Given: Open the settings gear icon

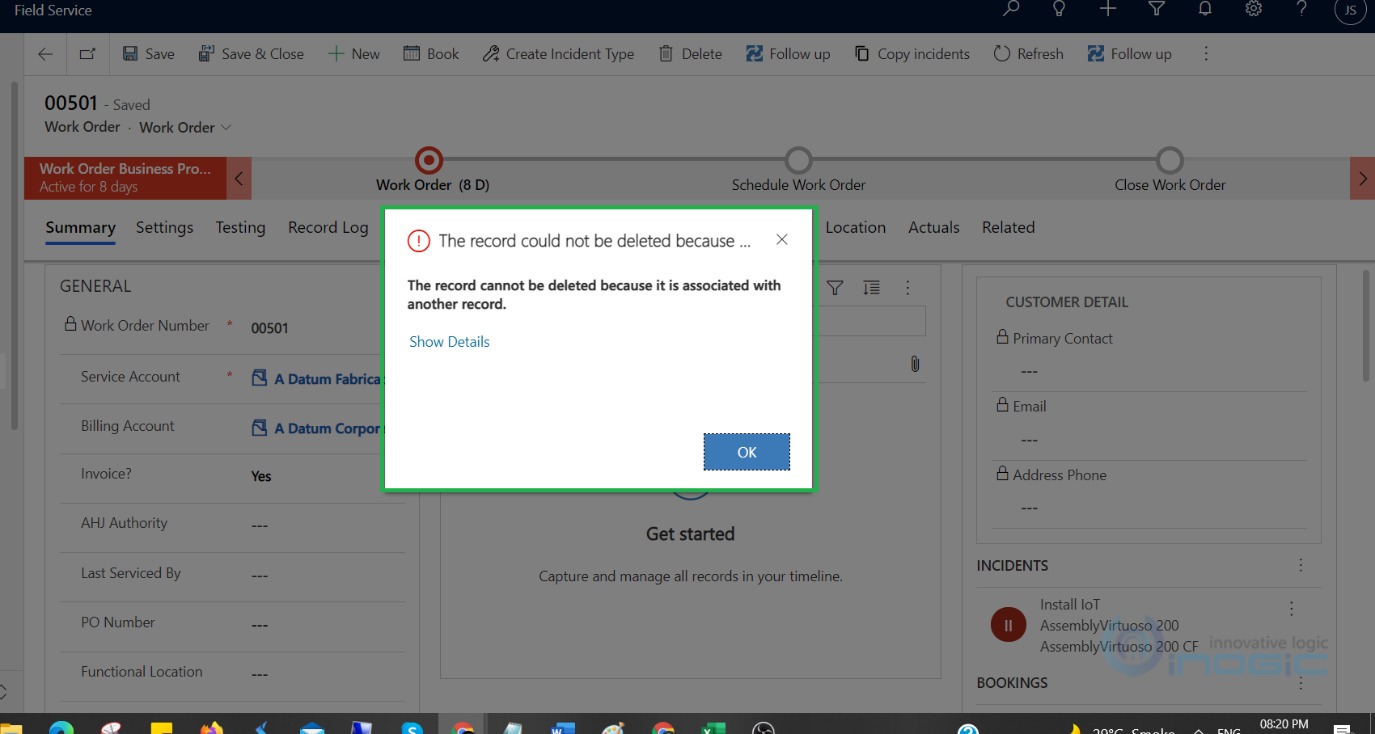Looking at the screenshot, I should point(1253,9).
